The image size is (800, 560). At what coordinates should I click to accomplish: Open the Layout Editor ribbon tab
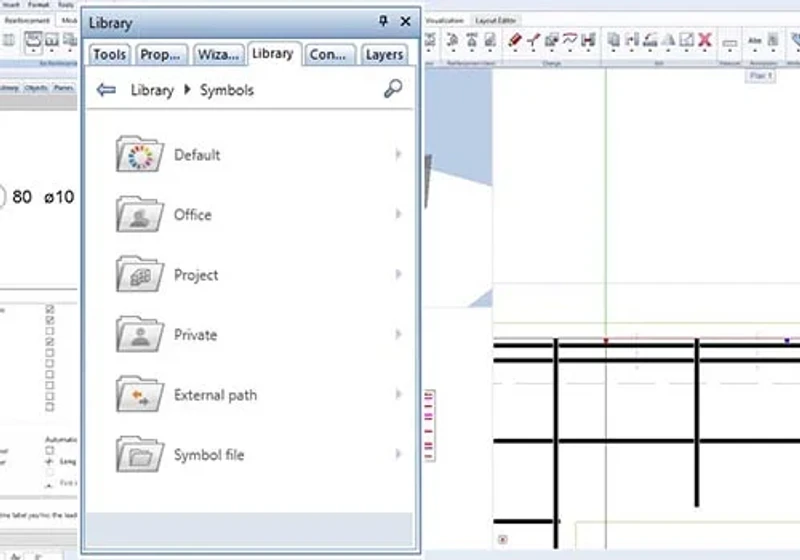(495, 20)
